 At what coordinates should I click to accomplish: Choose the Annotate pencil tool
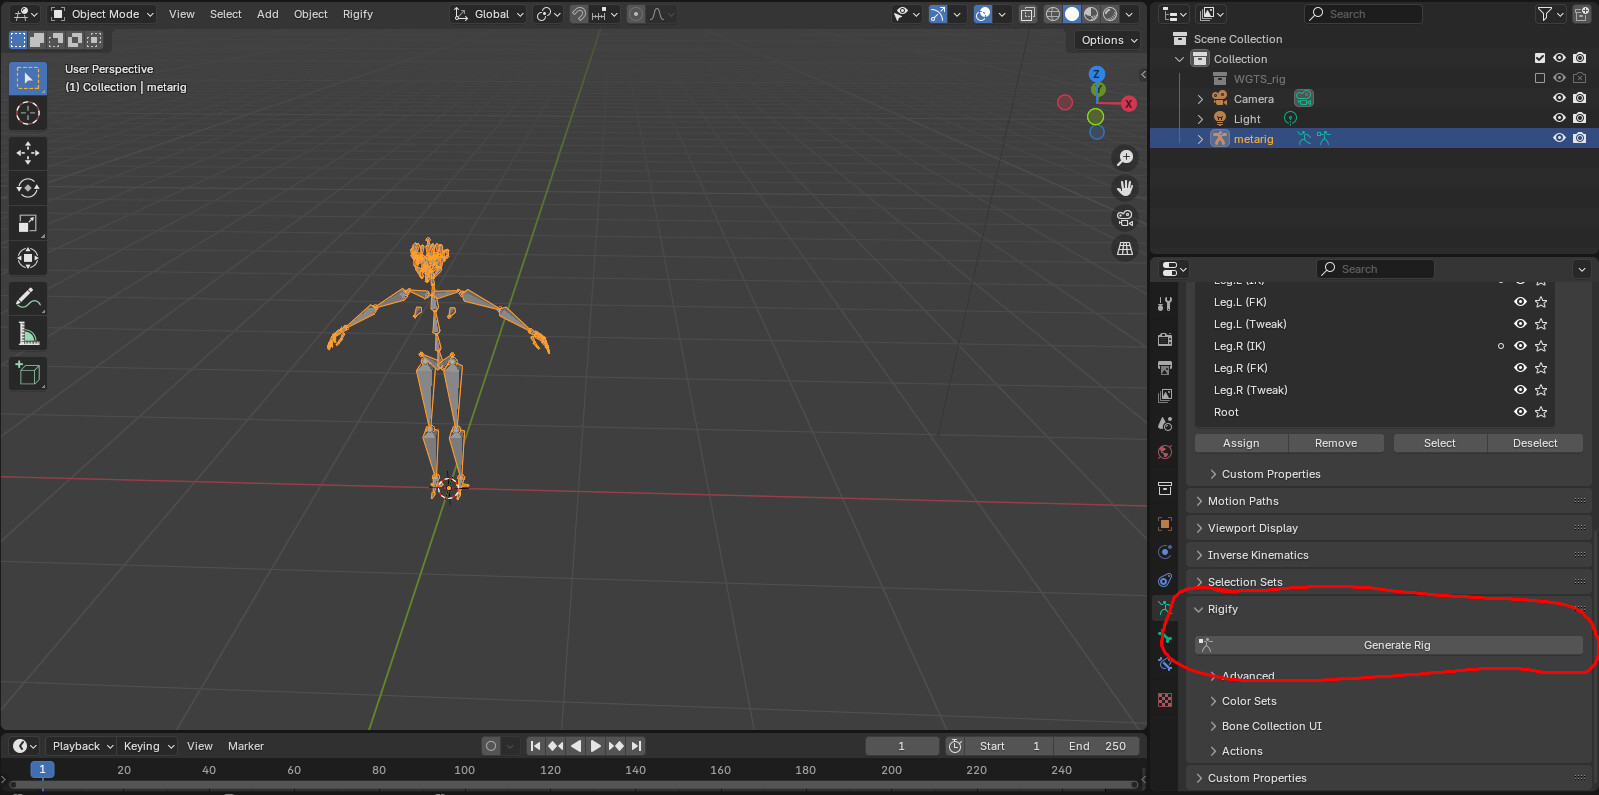pos(28,298)
